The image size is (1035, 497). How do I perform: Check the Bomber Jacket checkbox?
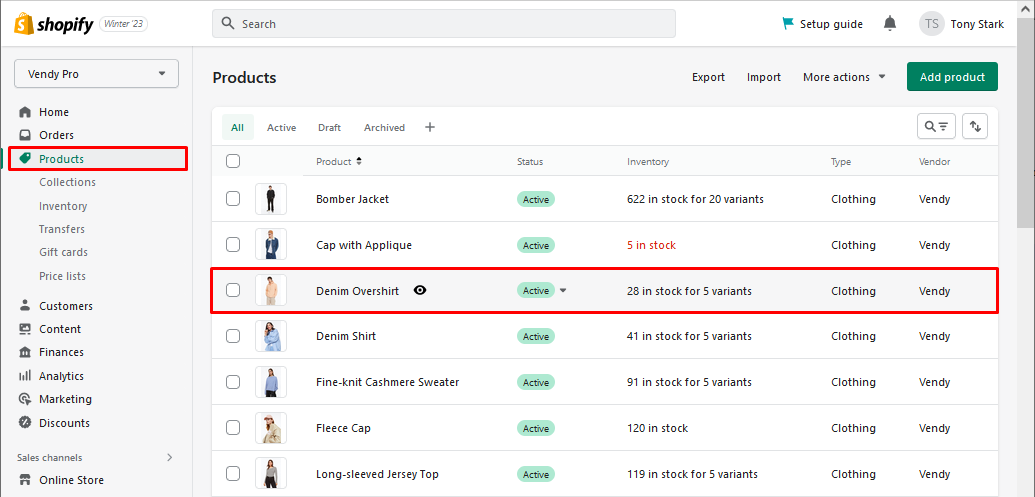[233, 199]
